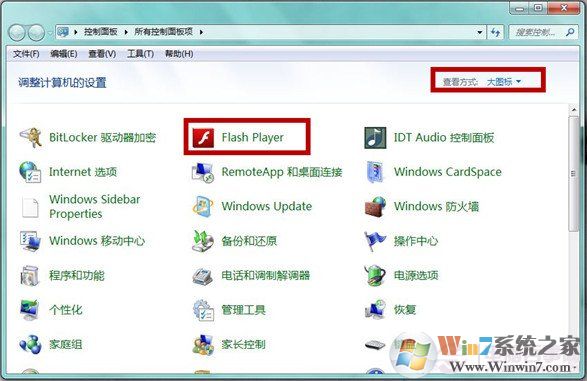The height and width of the screenshot is (381, 587).
Task: Click the 操作中心 flag icon
Action: [375, 241]
